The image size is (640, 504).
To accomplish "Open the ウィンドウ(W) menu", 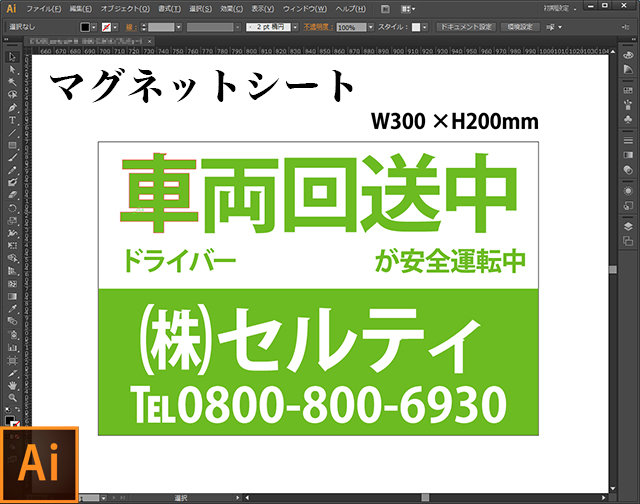I will 305,9.
